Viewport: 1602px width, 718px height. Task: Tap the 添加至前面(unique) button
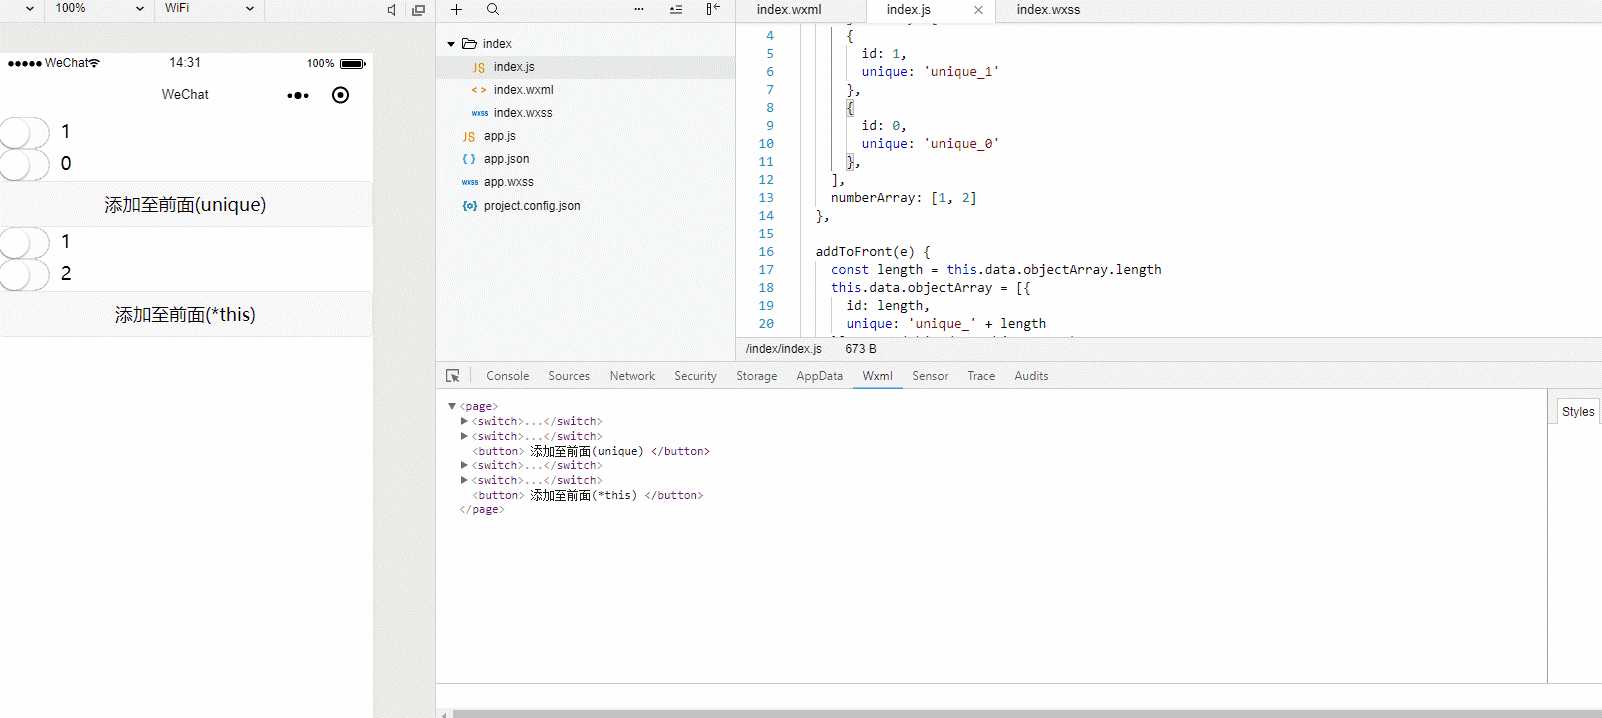tap(186, 205)
